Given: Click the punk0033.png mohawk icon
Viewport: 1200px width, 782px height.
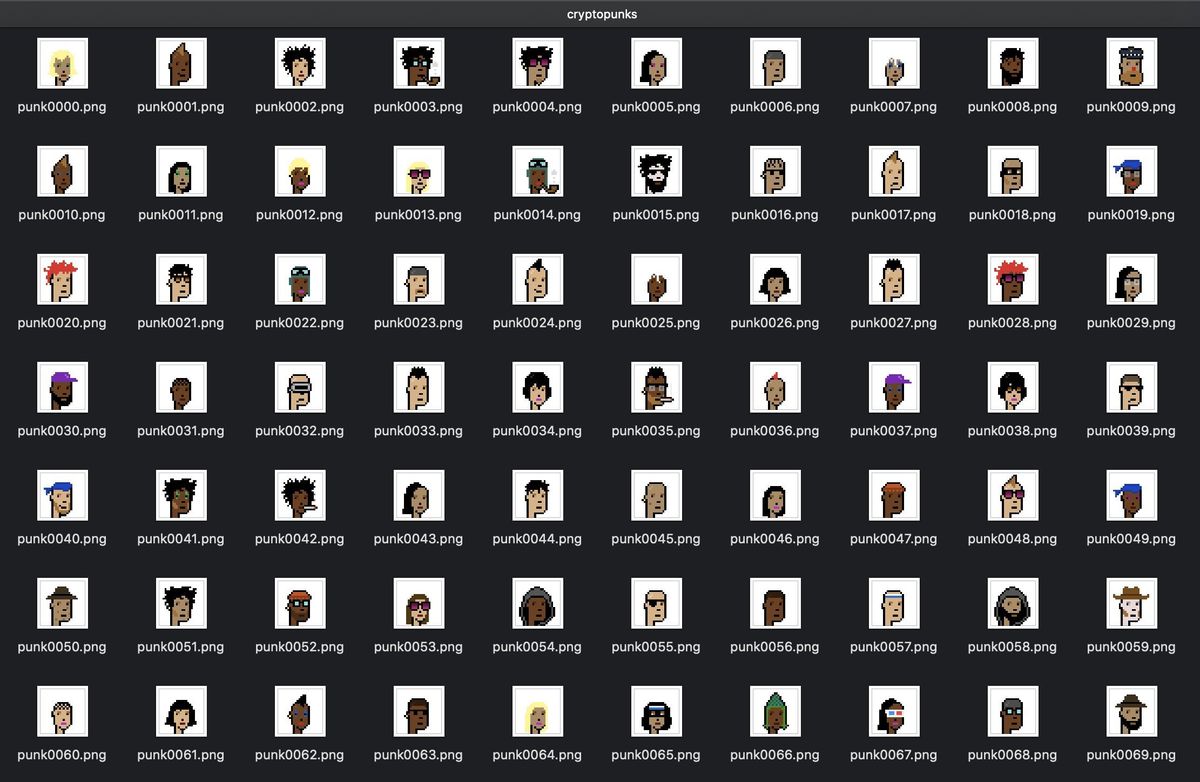Looking at the screenshot, I should (x=419, y=387).
